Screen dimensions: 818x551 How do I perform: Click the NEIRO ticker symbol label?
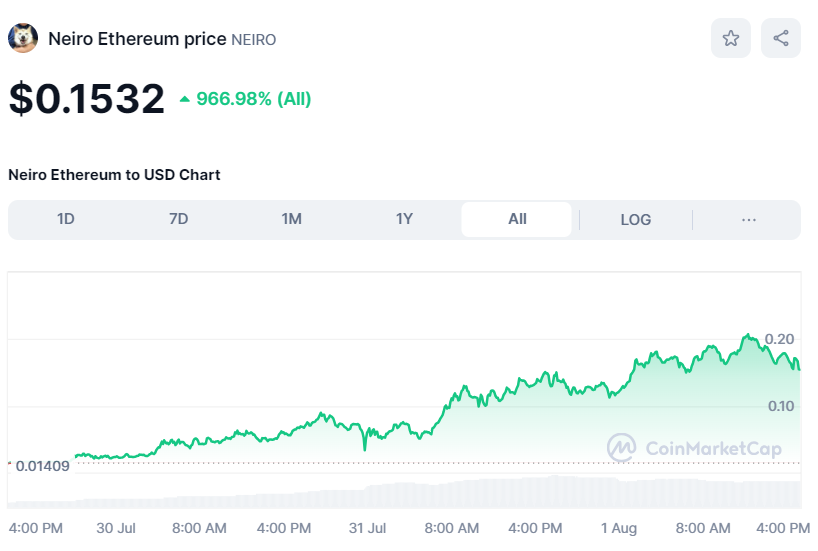coord(254,40)
